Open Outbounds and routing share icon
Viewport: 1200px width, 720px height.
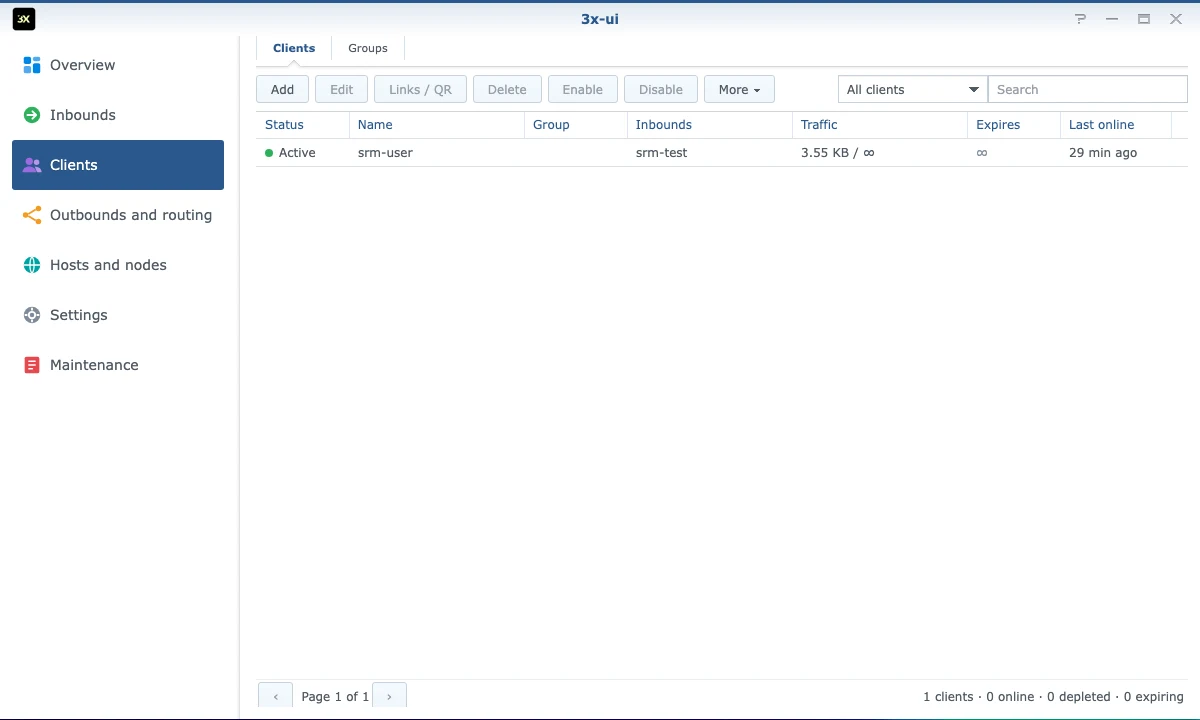(32, 215)
